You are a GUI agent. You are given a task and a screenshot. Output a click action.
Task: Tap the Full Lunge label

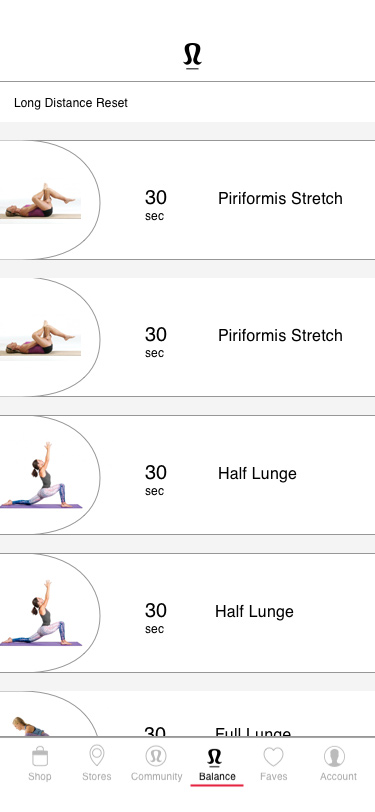pos(253,732)
